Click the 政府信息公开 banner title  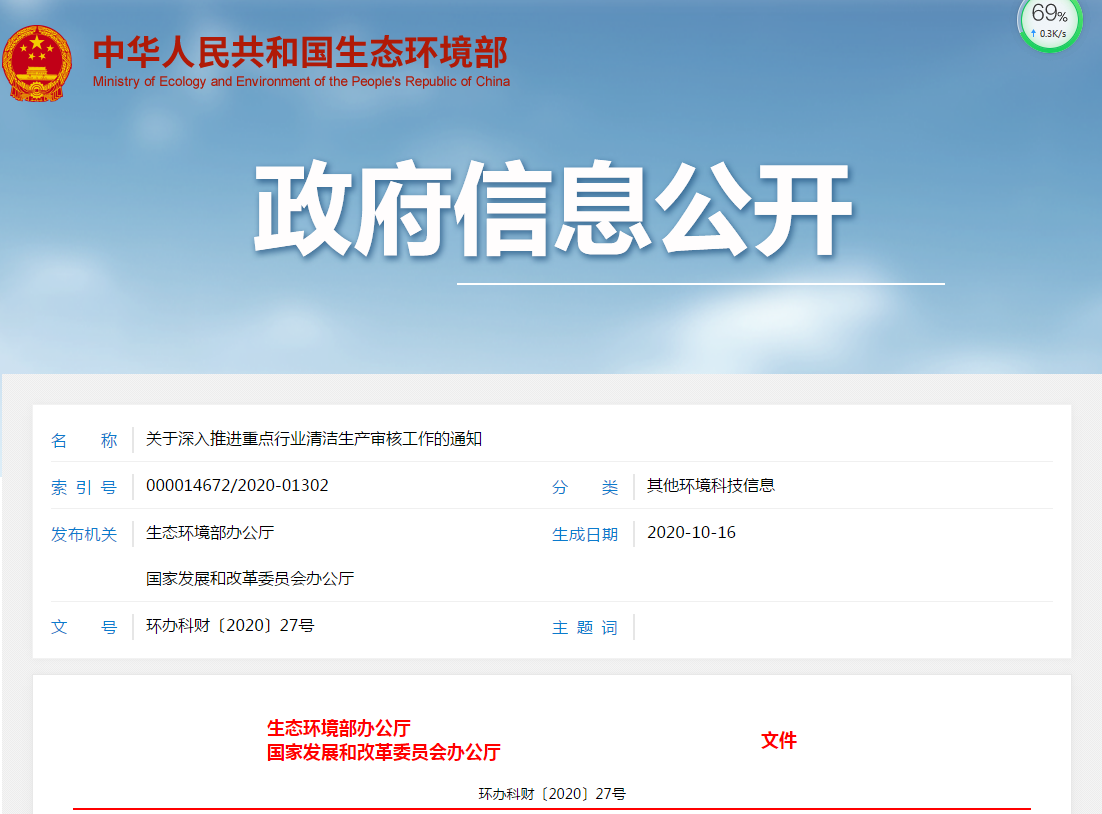coord(553,209)
